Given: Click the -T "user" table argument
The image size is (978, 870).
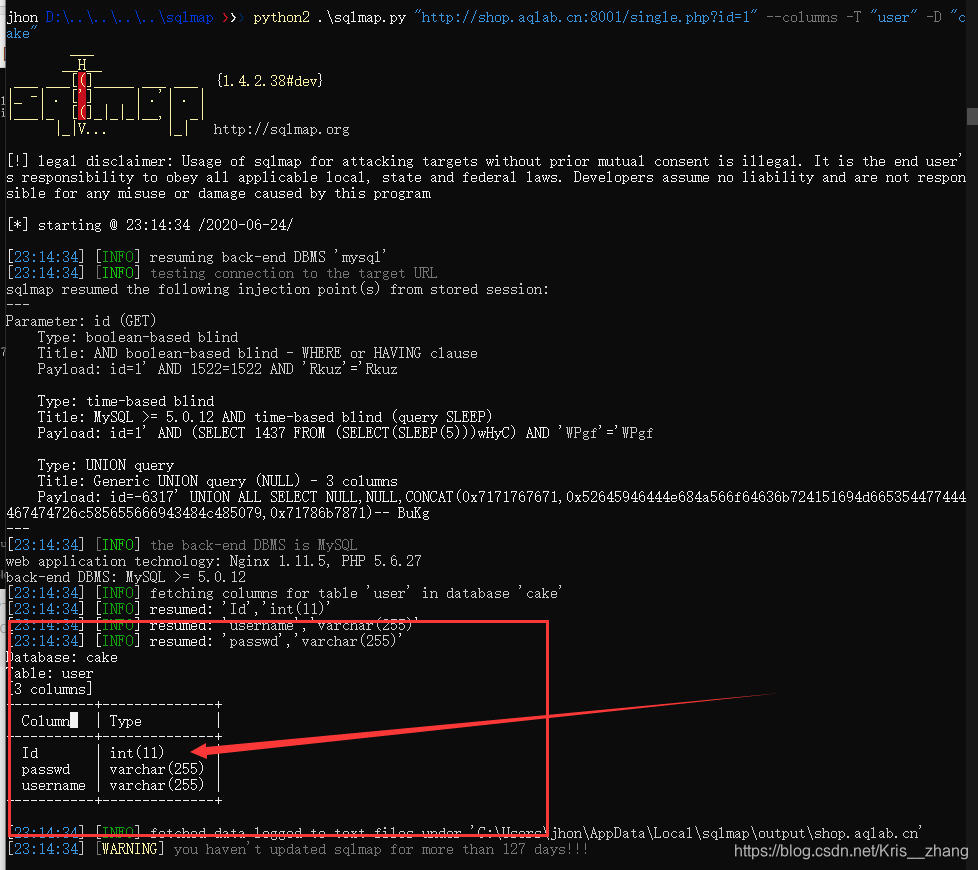Looking at the screenshot, I should tap(881, 17).
